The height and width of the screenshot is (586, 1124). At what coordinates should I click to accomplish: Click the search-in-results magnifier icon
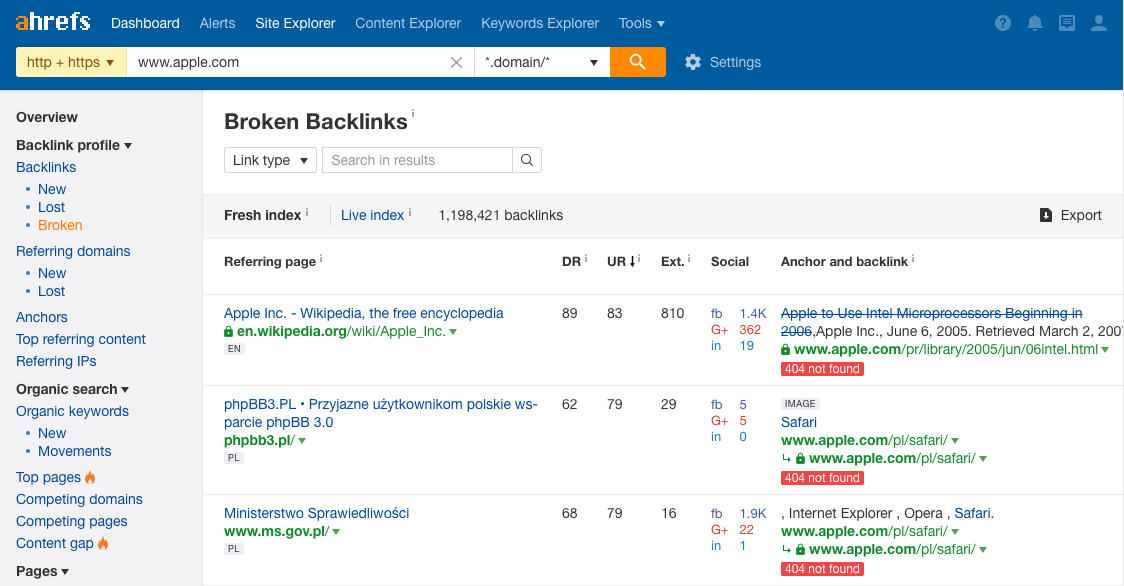click(x=527, y=160)
